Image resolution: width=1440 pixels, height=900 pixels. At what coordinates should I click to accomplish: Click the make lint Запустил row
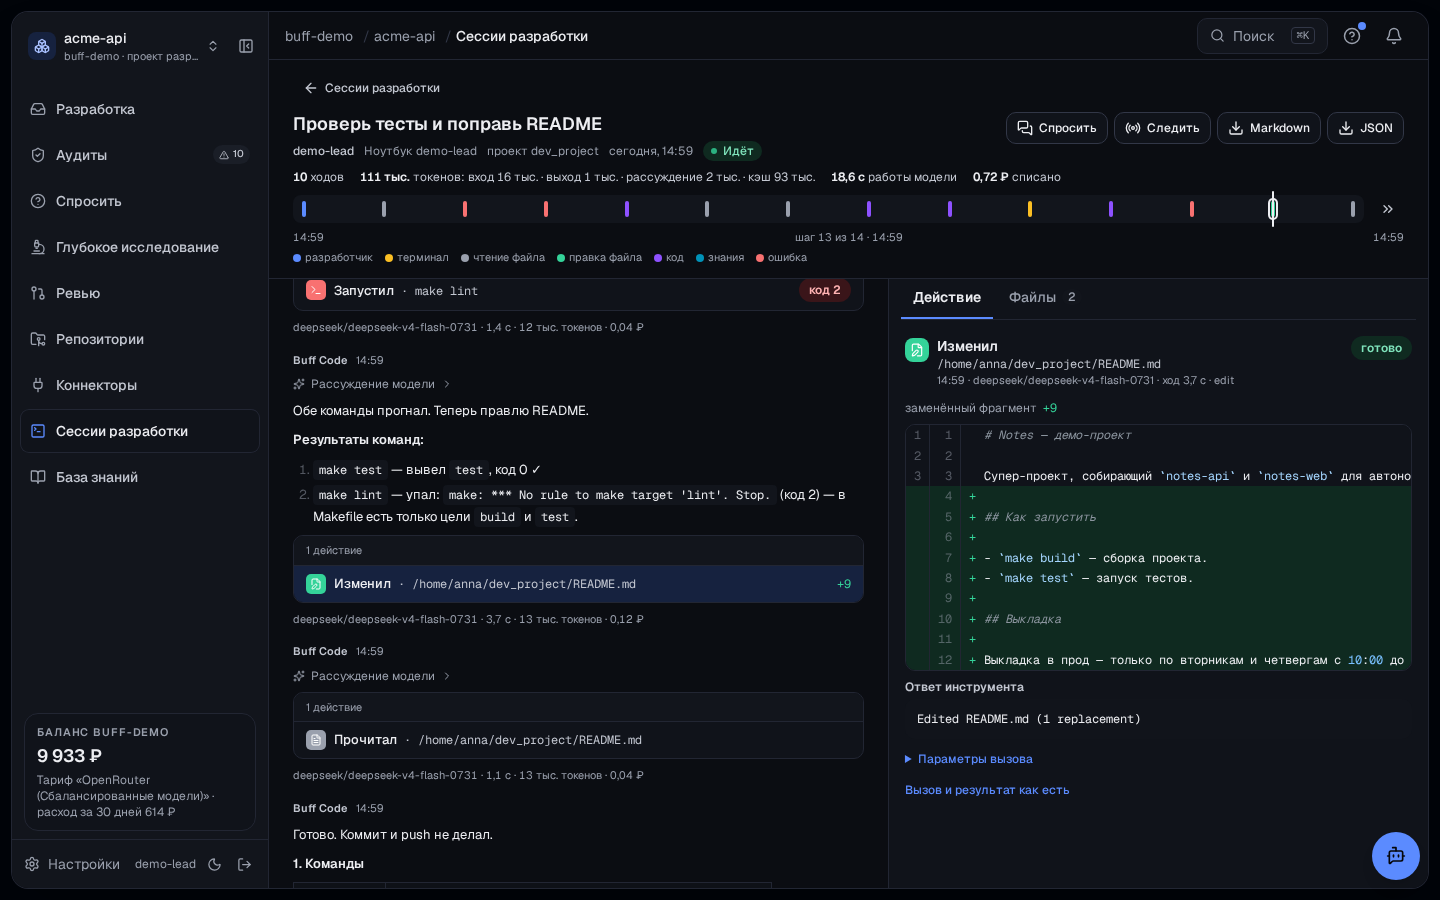(578, 291)
